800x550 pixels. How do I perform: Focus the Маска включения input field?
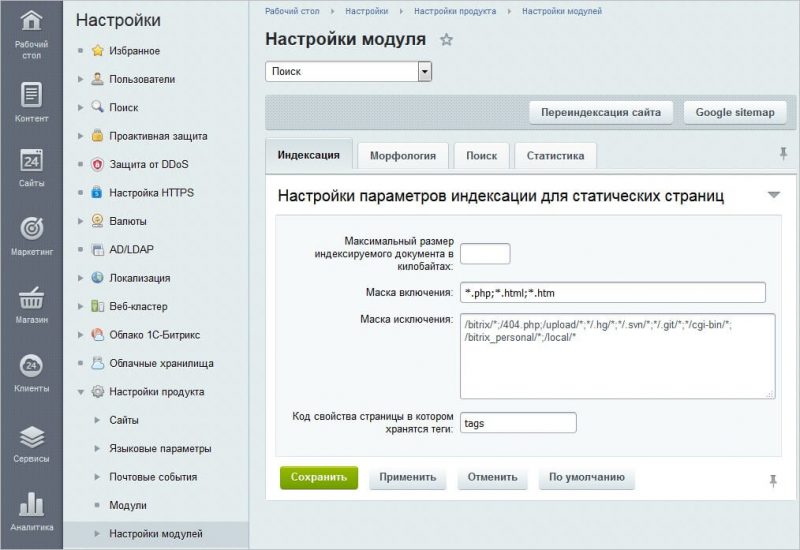[612, 292]
